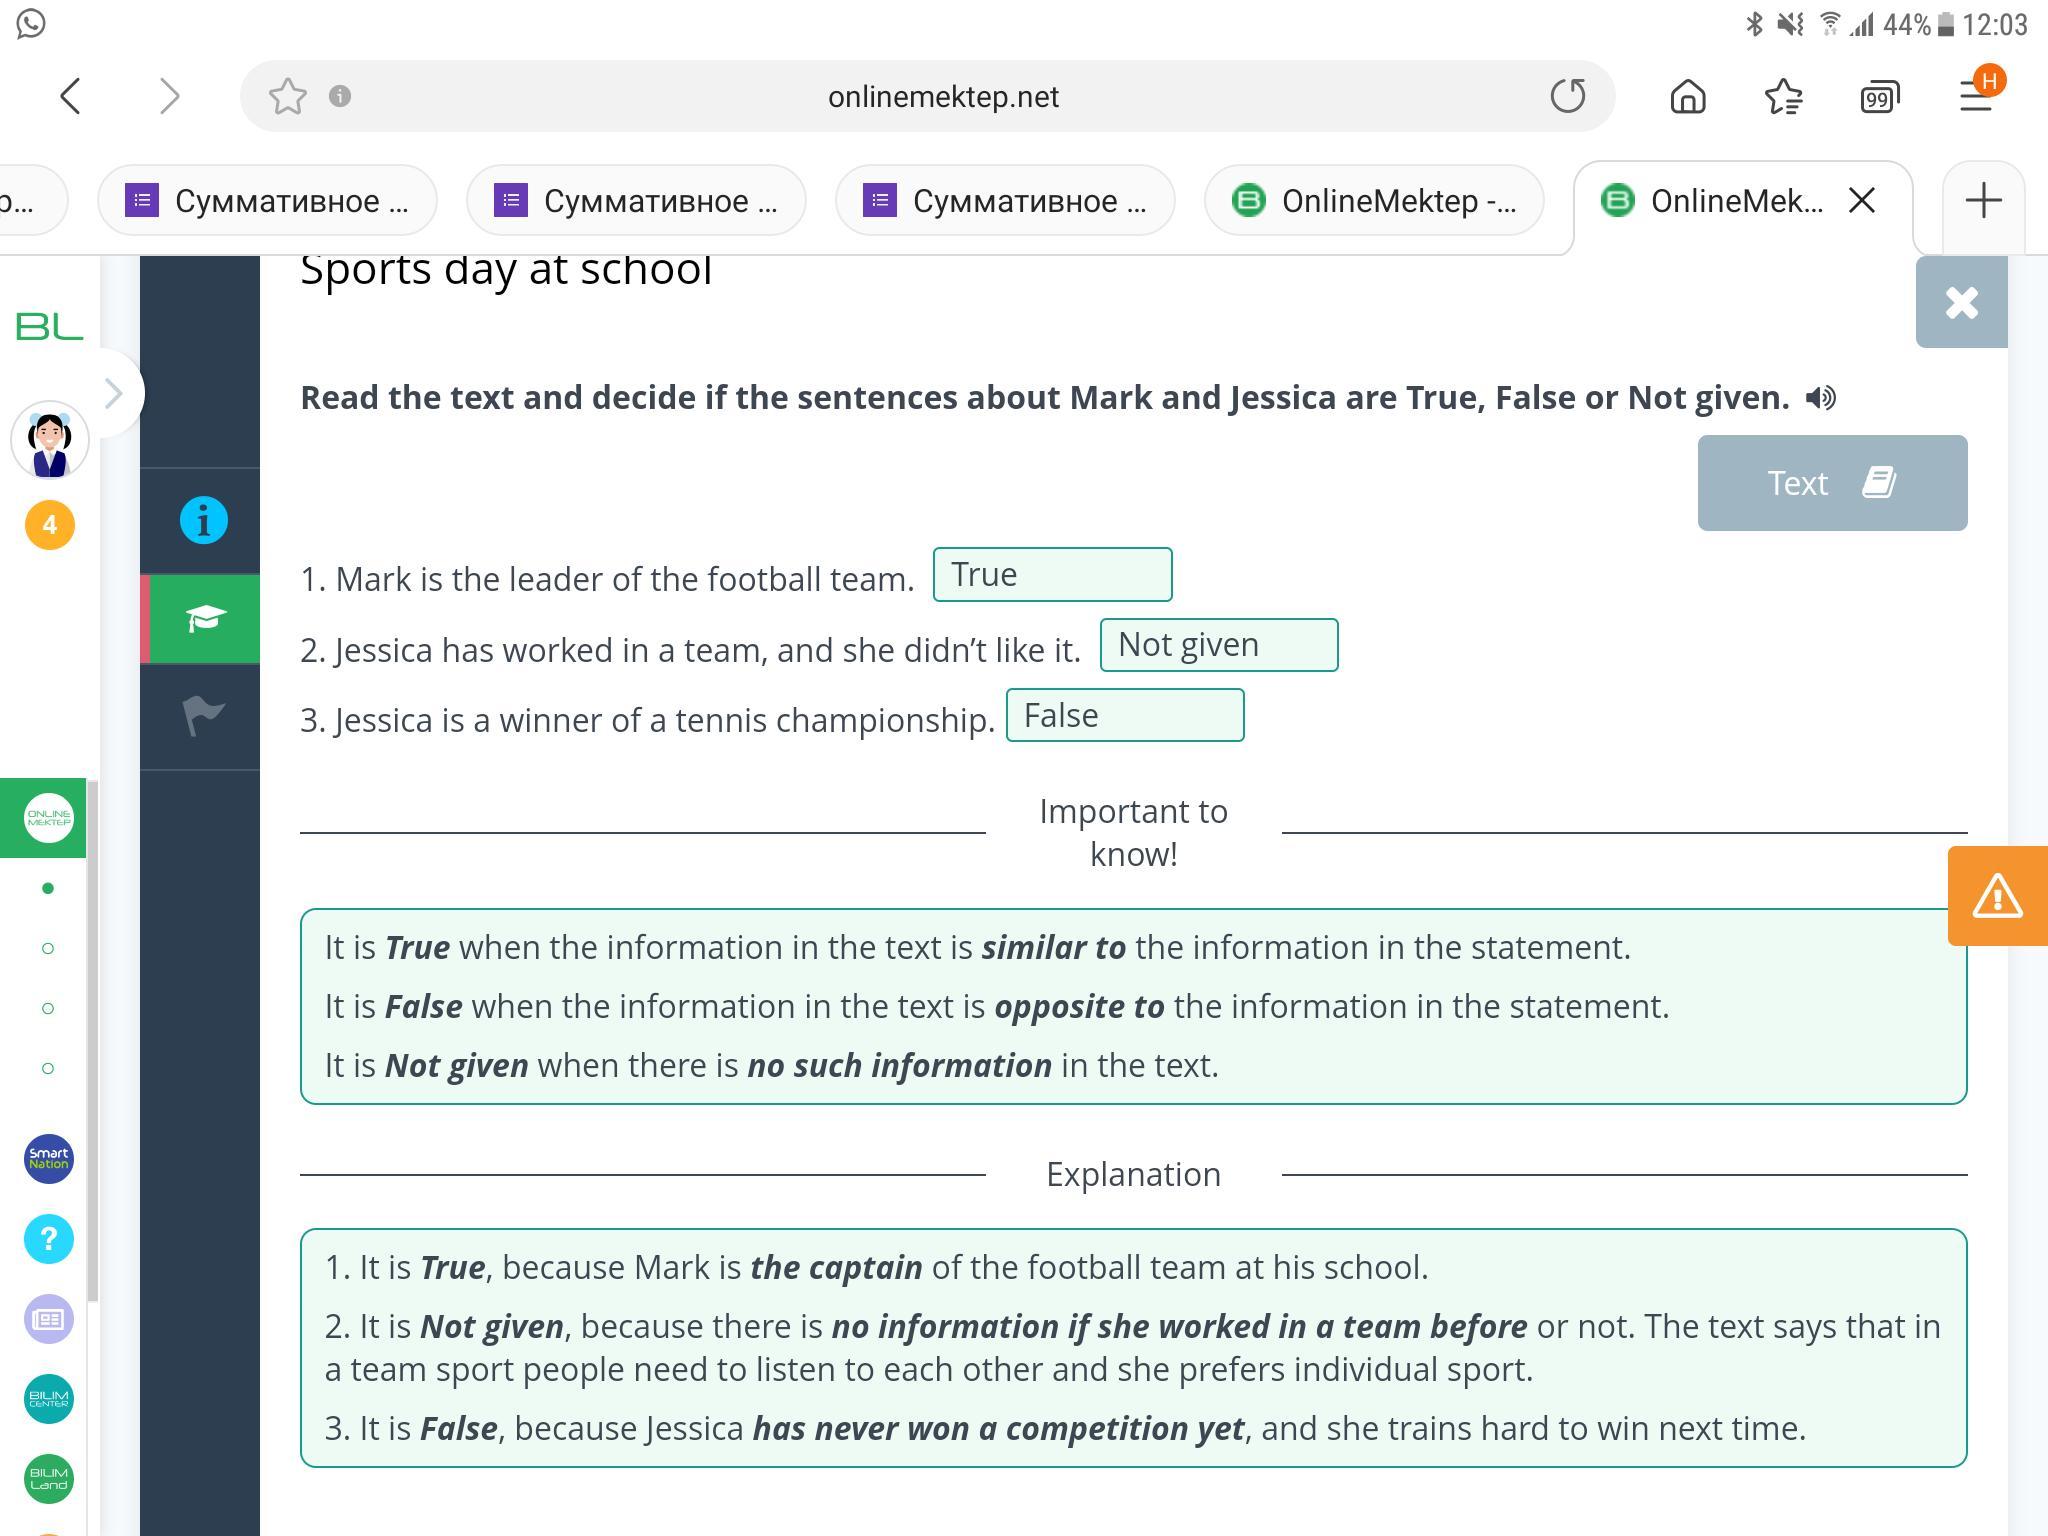The width and height of the screenshot is (2048, 1536).
Task: Open the Smart Nation icon
Action: [x=49, y=1158]
